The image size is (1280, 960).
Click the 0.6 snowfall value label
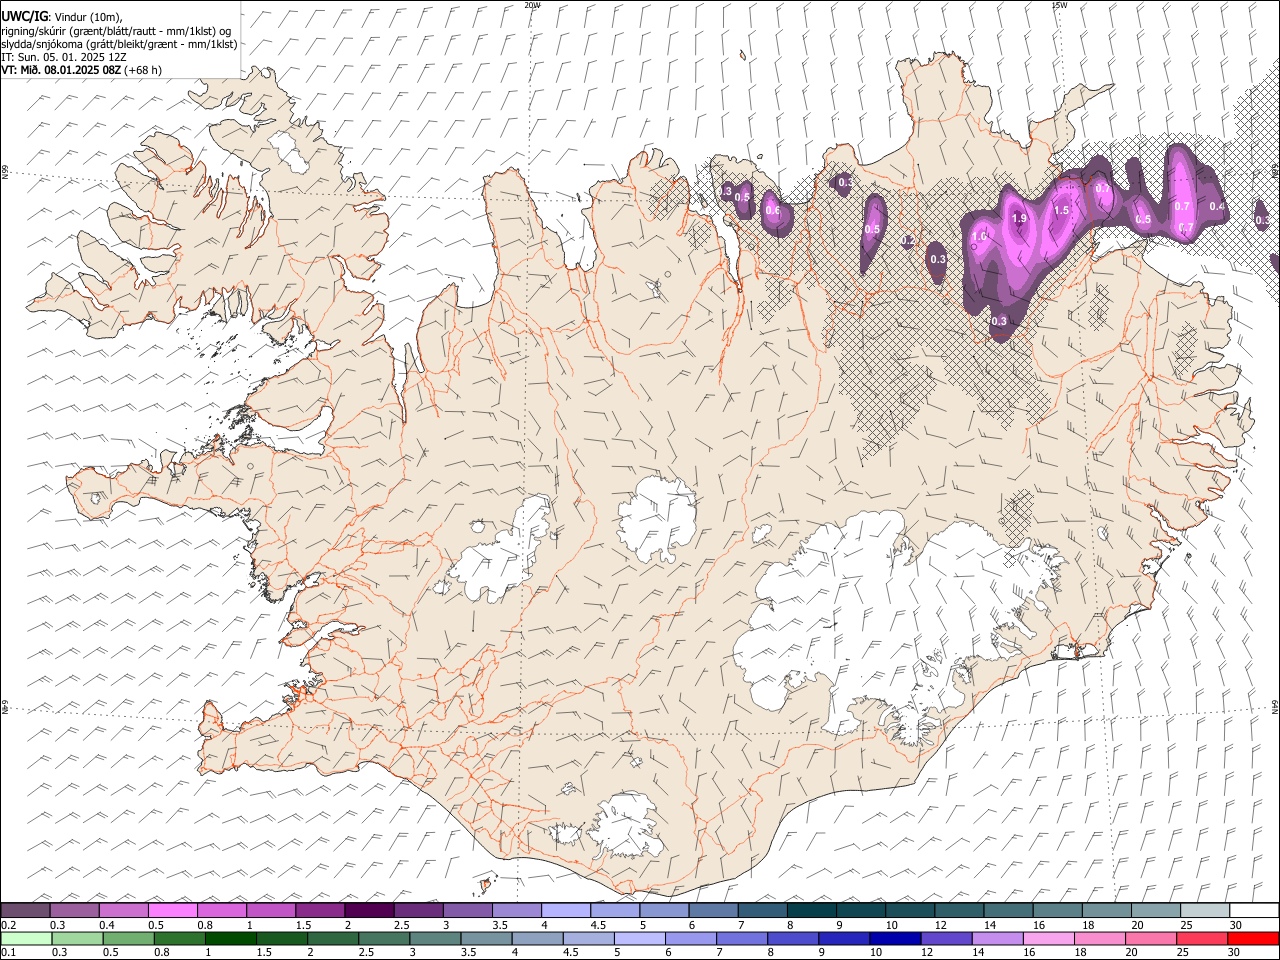tap(772, 210)
